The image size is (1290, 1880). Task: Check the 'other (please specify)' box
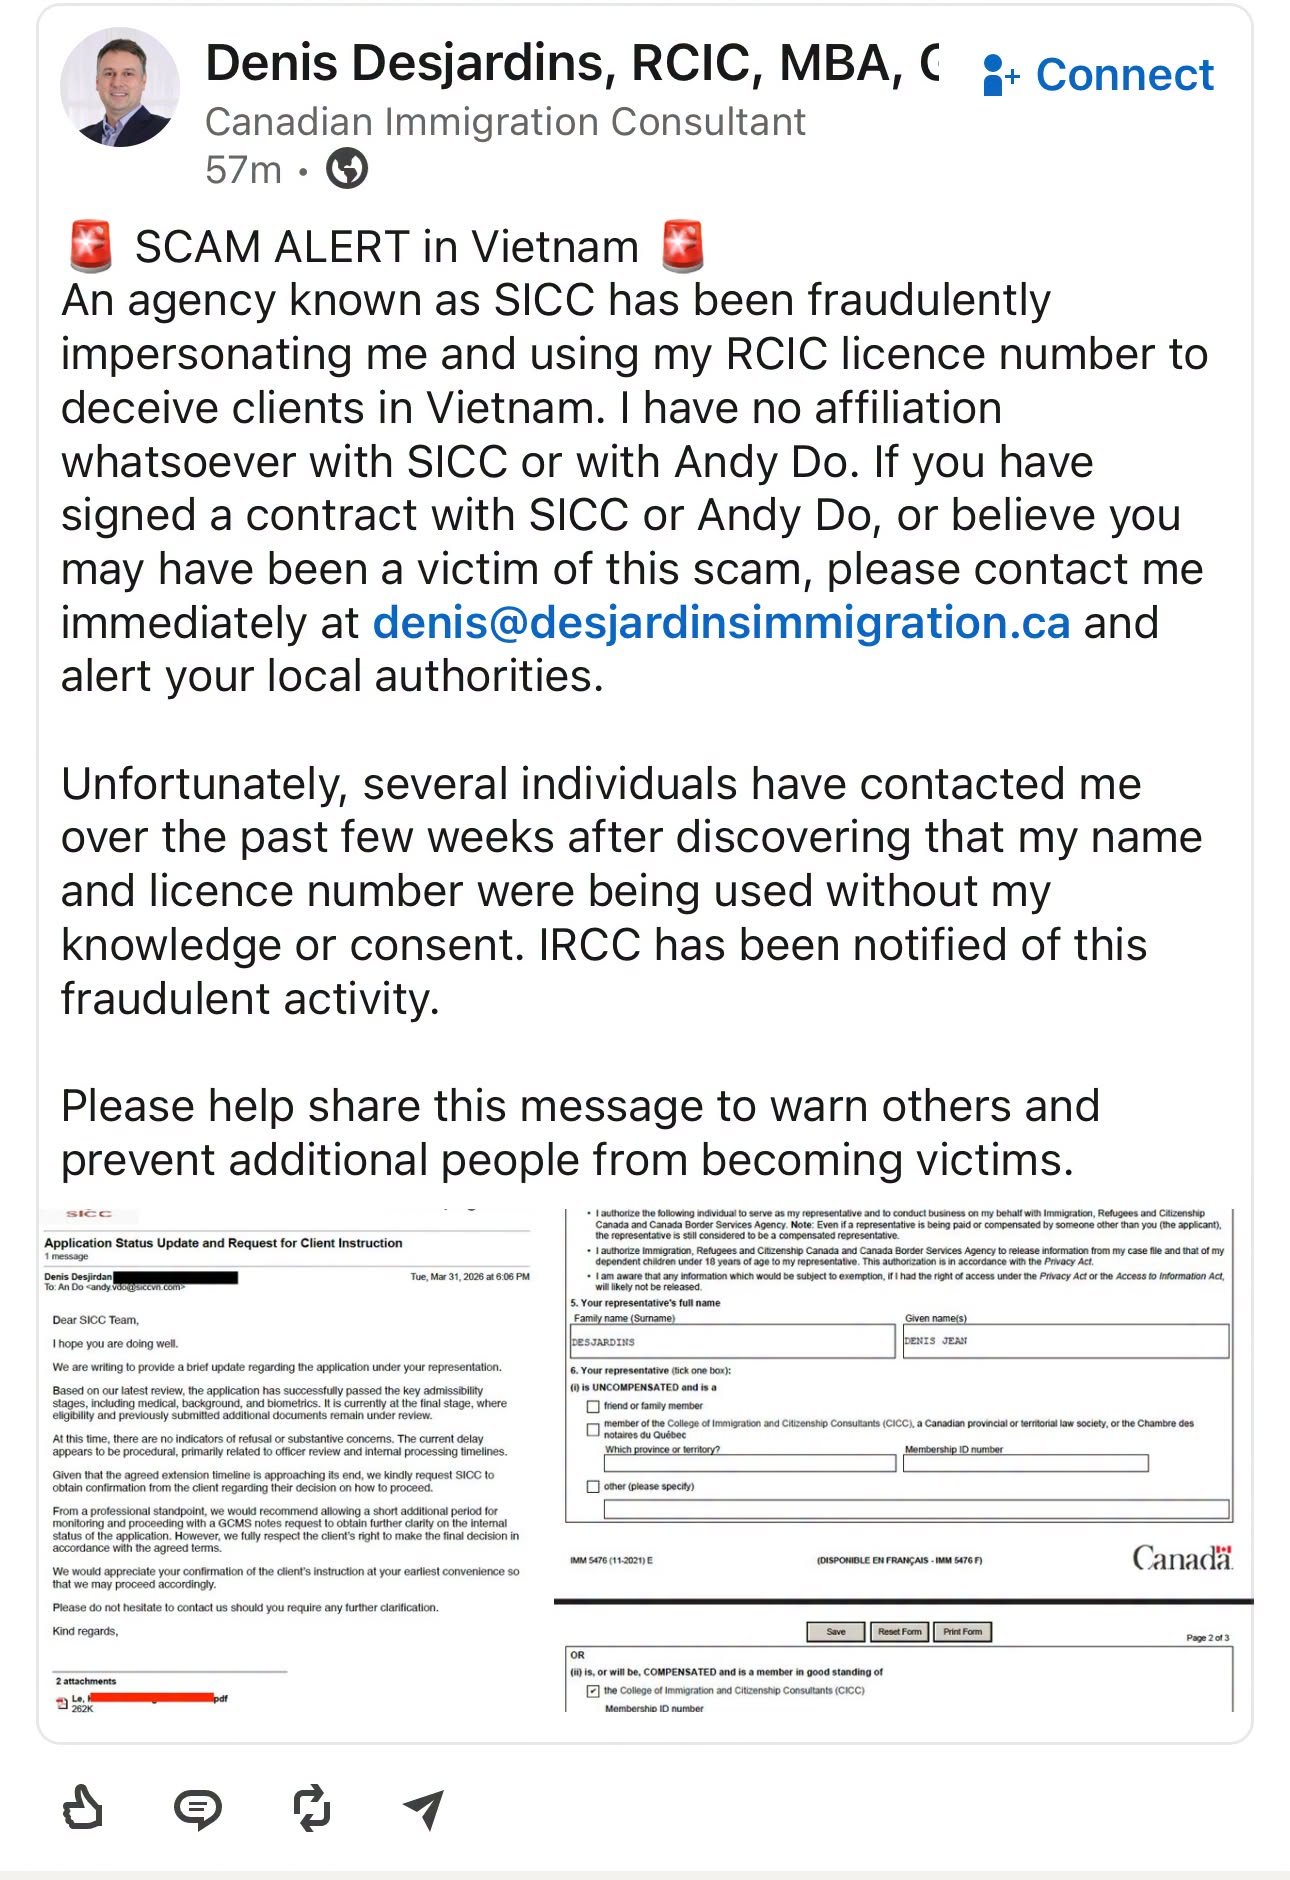[593, 1486]
